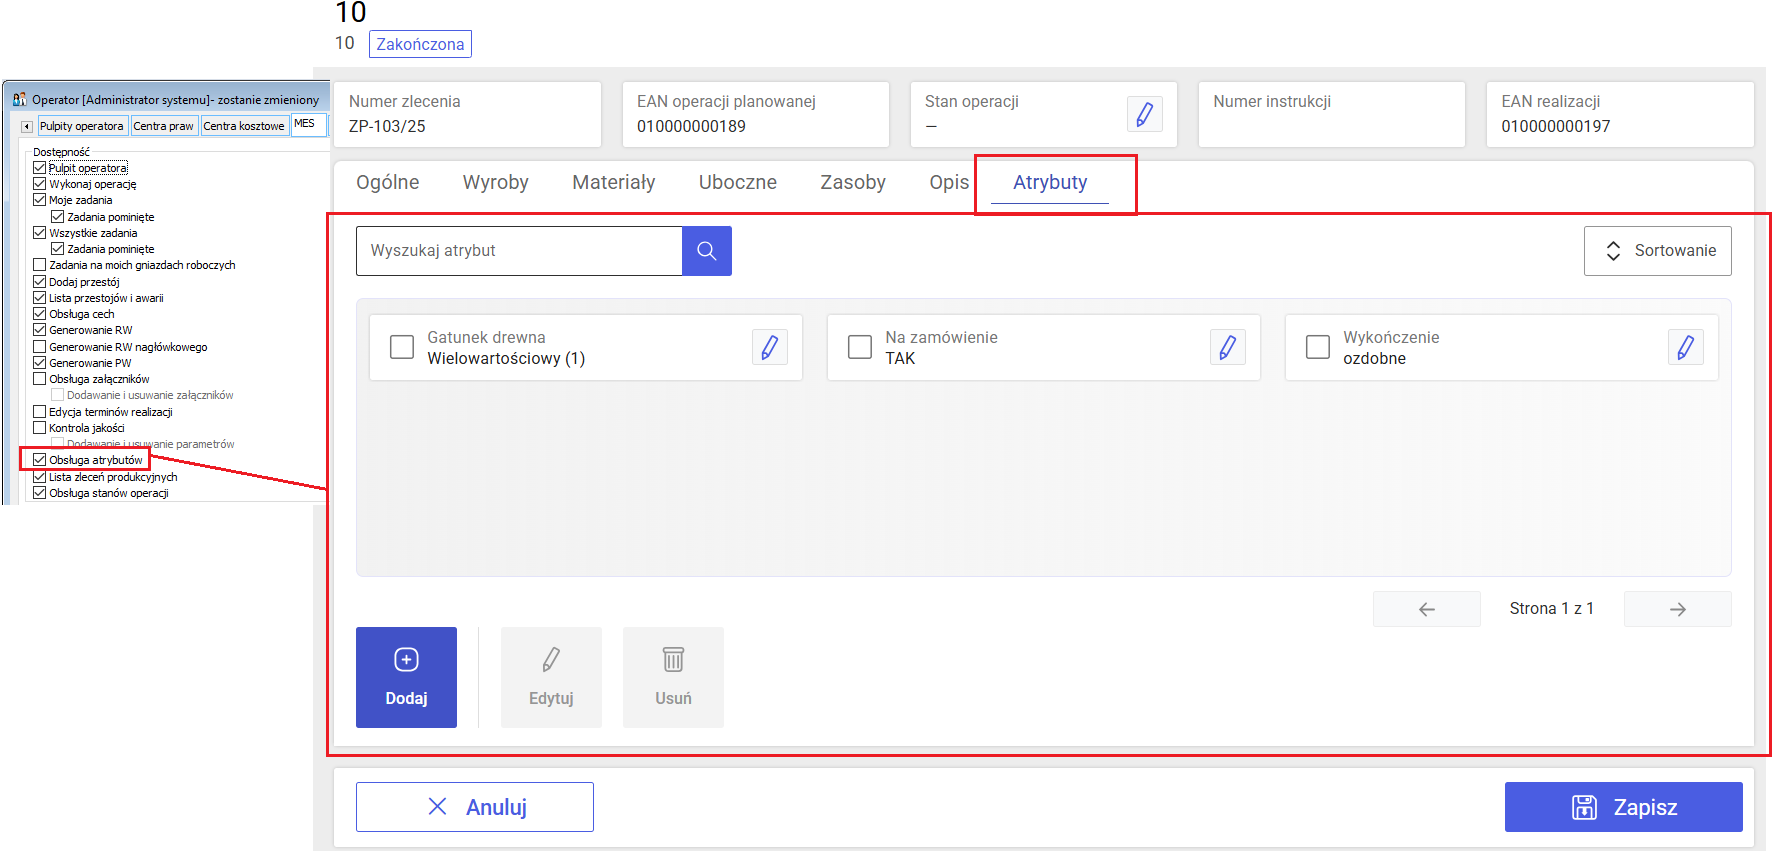Image resolution: width=1777 pixels, height=851 pixels.
Task: Click pencil icon on Na zamówienie card
Action: [x=1227, y=348]
